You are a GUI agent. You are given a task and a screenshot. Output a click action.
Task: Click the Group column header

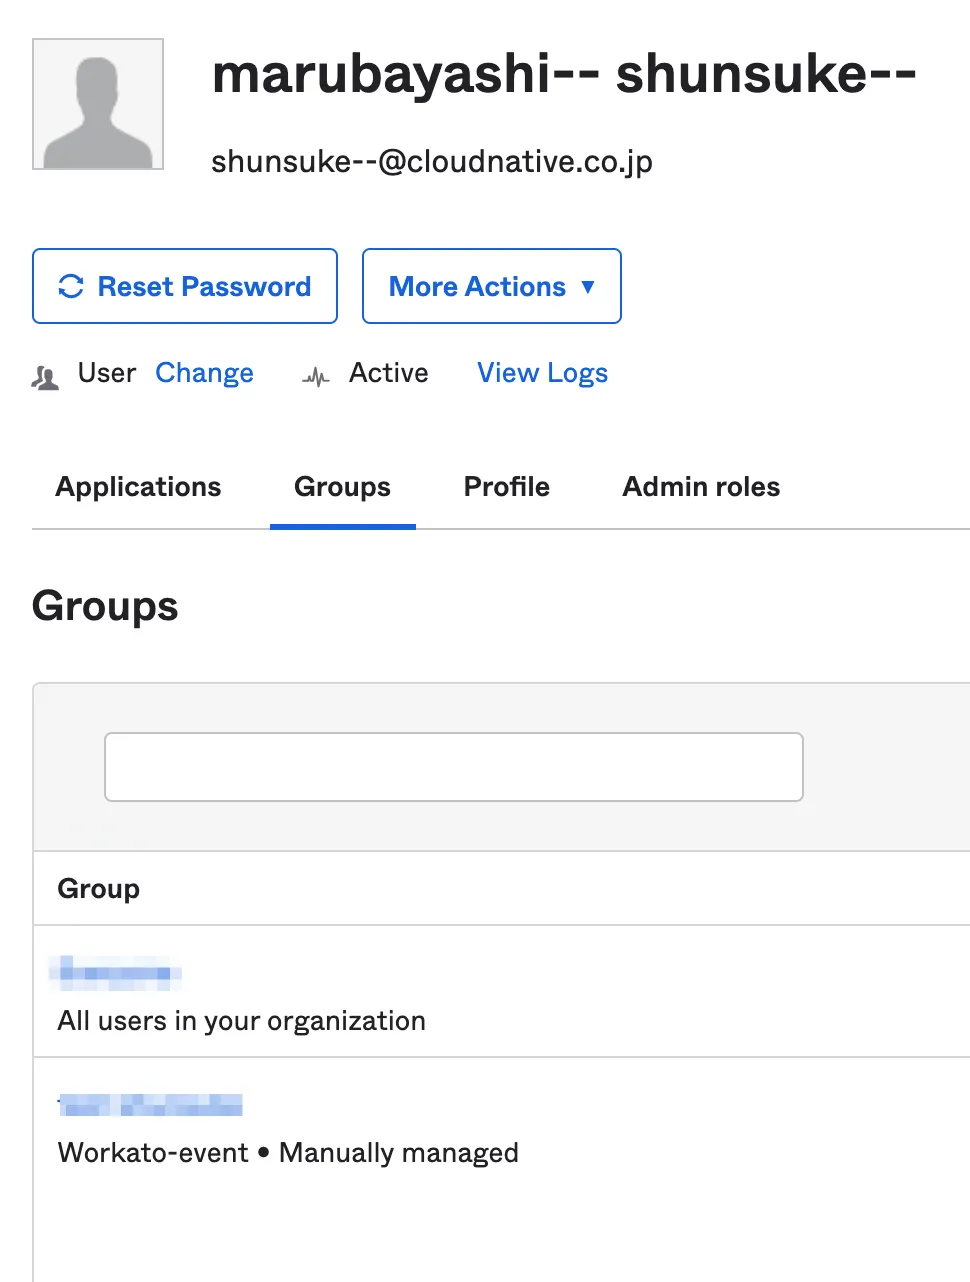click(99, 889)
